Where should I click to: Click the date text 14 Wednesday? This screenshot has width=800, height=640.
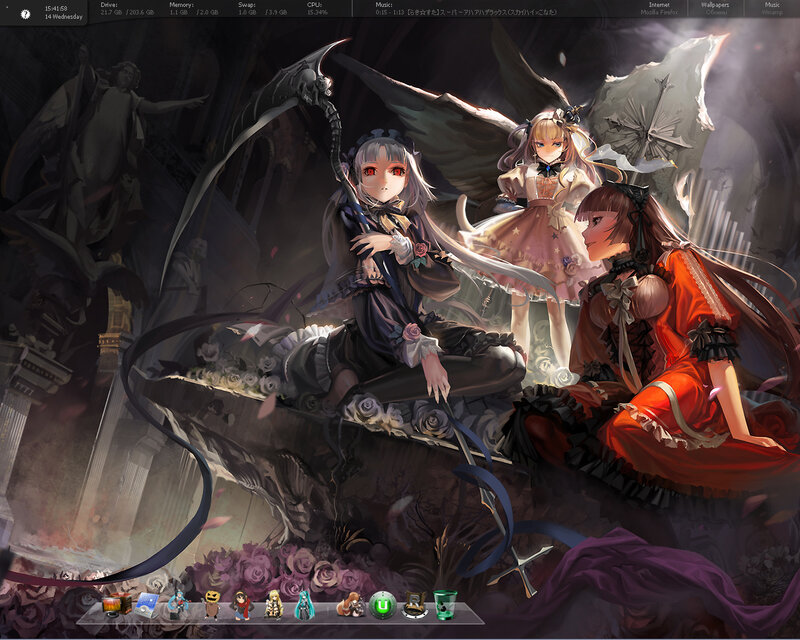click(64, 17)
